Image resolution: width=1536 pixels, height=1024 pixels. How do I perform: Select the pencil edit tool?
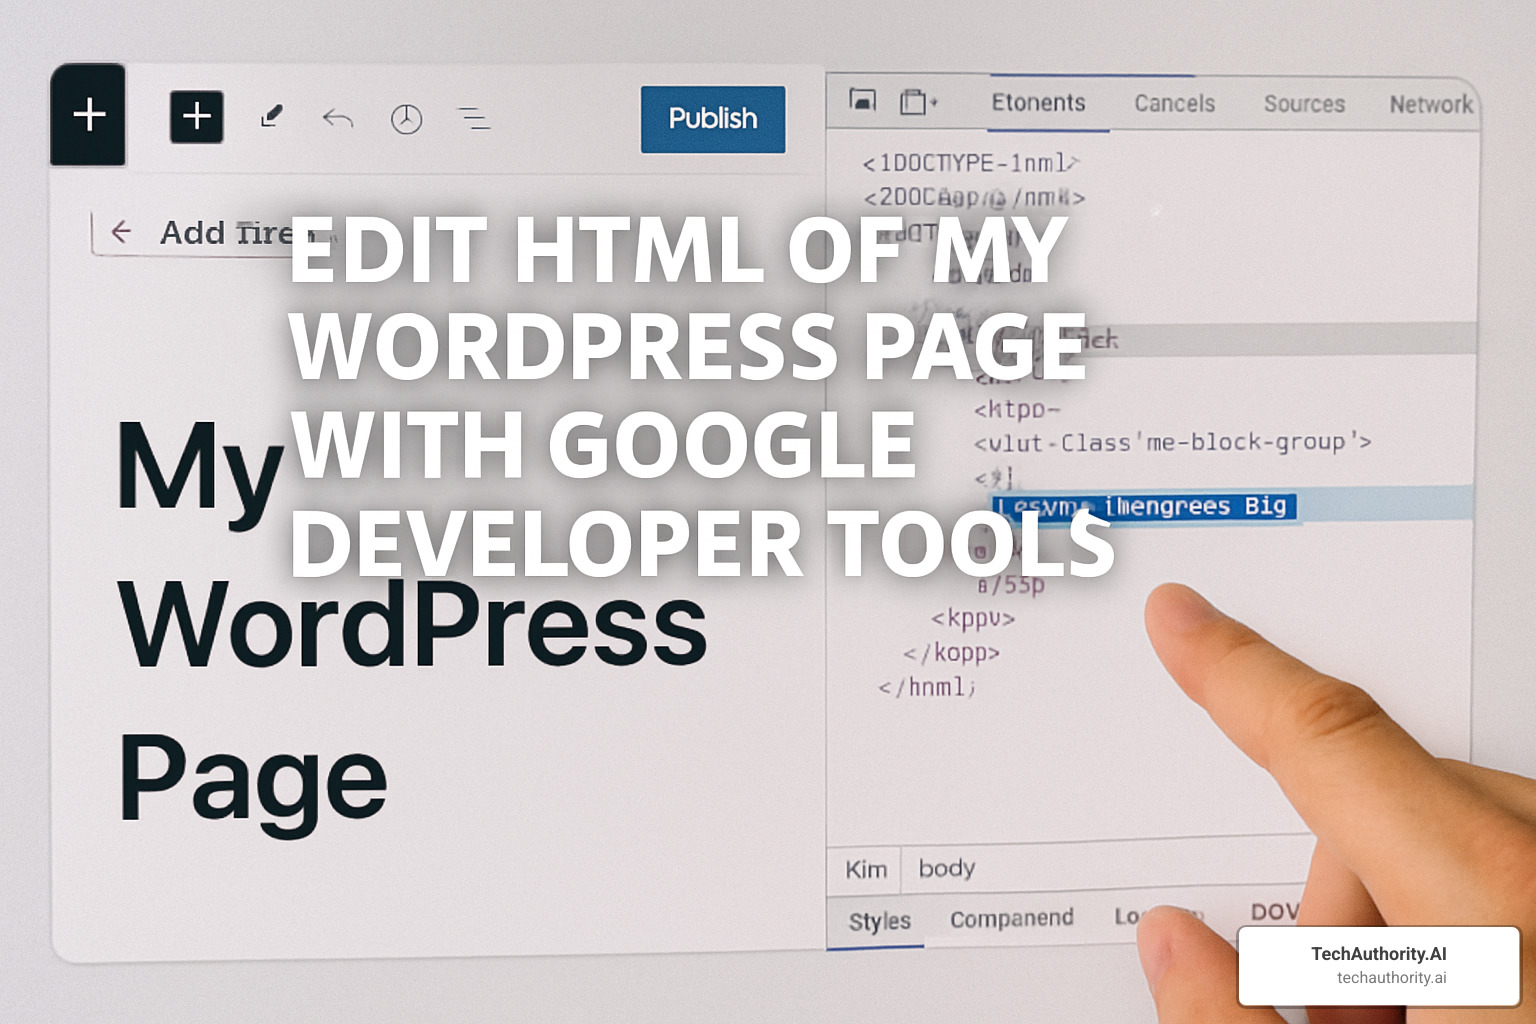[x=271, y=118]
